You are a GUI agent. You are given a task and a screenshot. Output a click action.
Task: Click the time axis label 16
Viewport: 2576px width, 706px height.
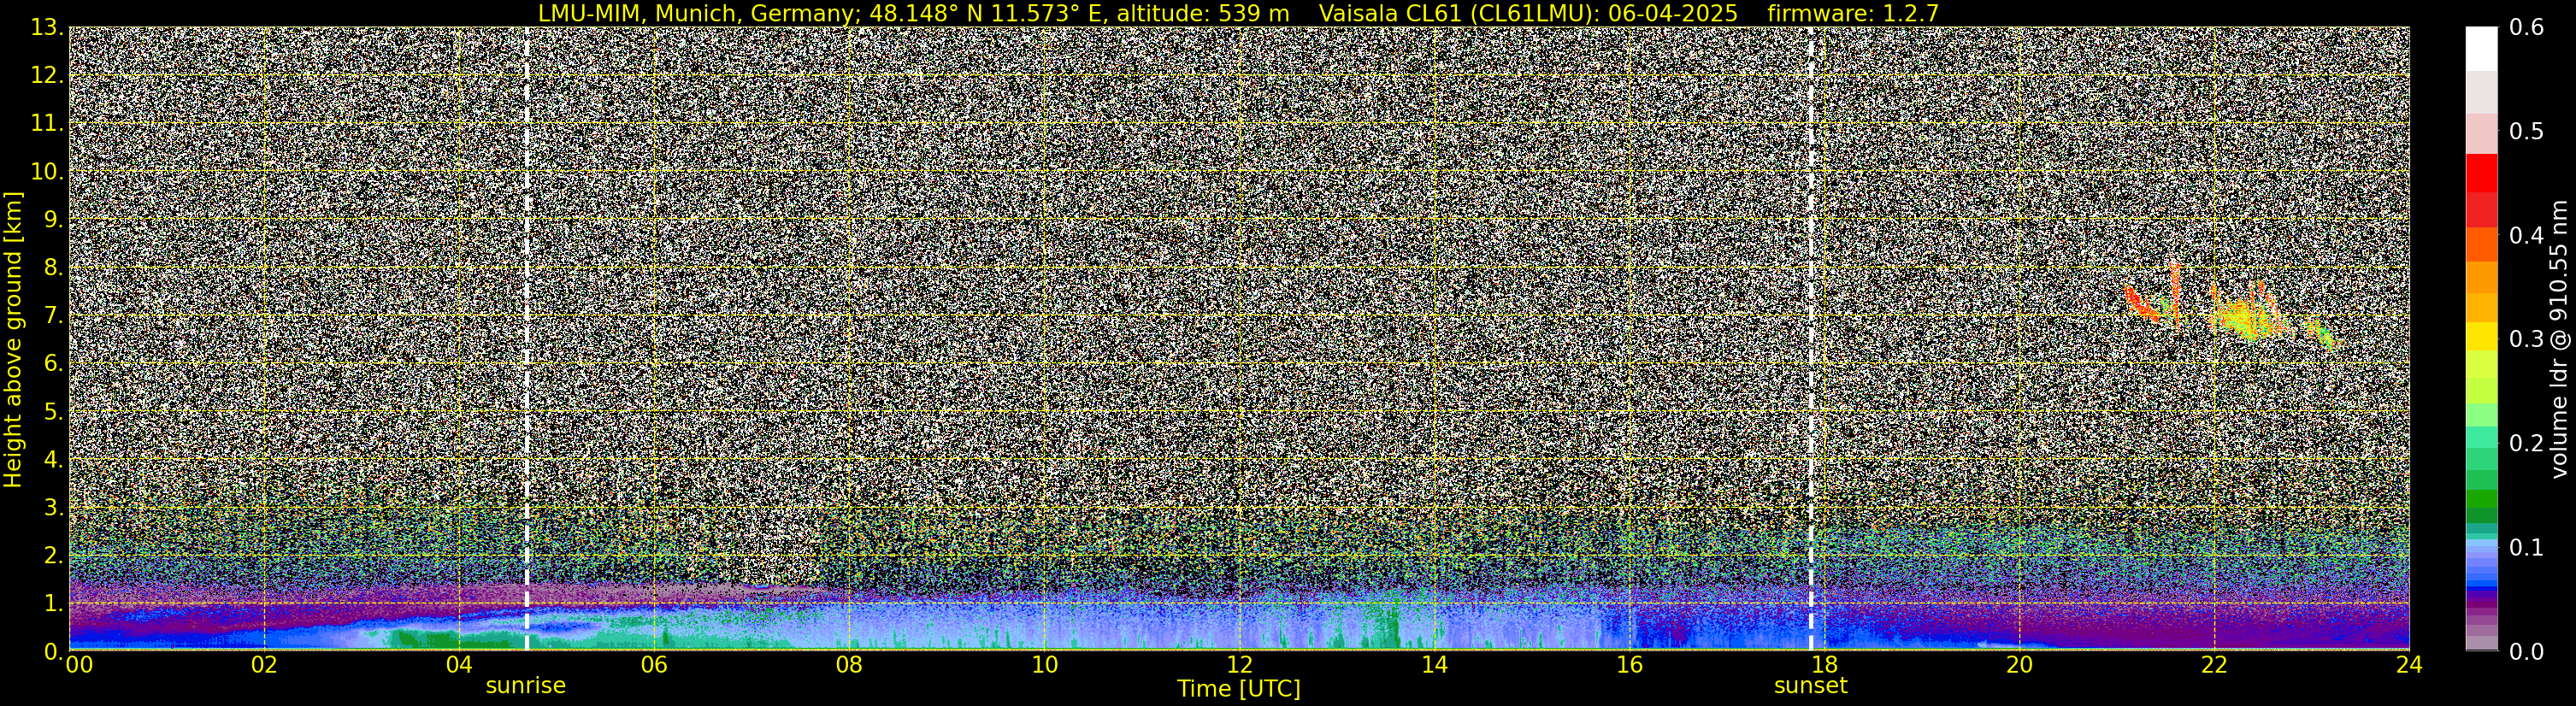tap(1629, 665)
